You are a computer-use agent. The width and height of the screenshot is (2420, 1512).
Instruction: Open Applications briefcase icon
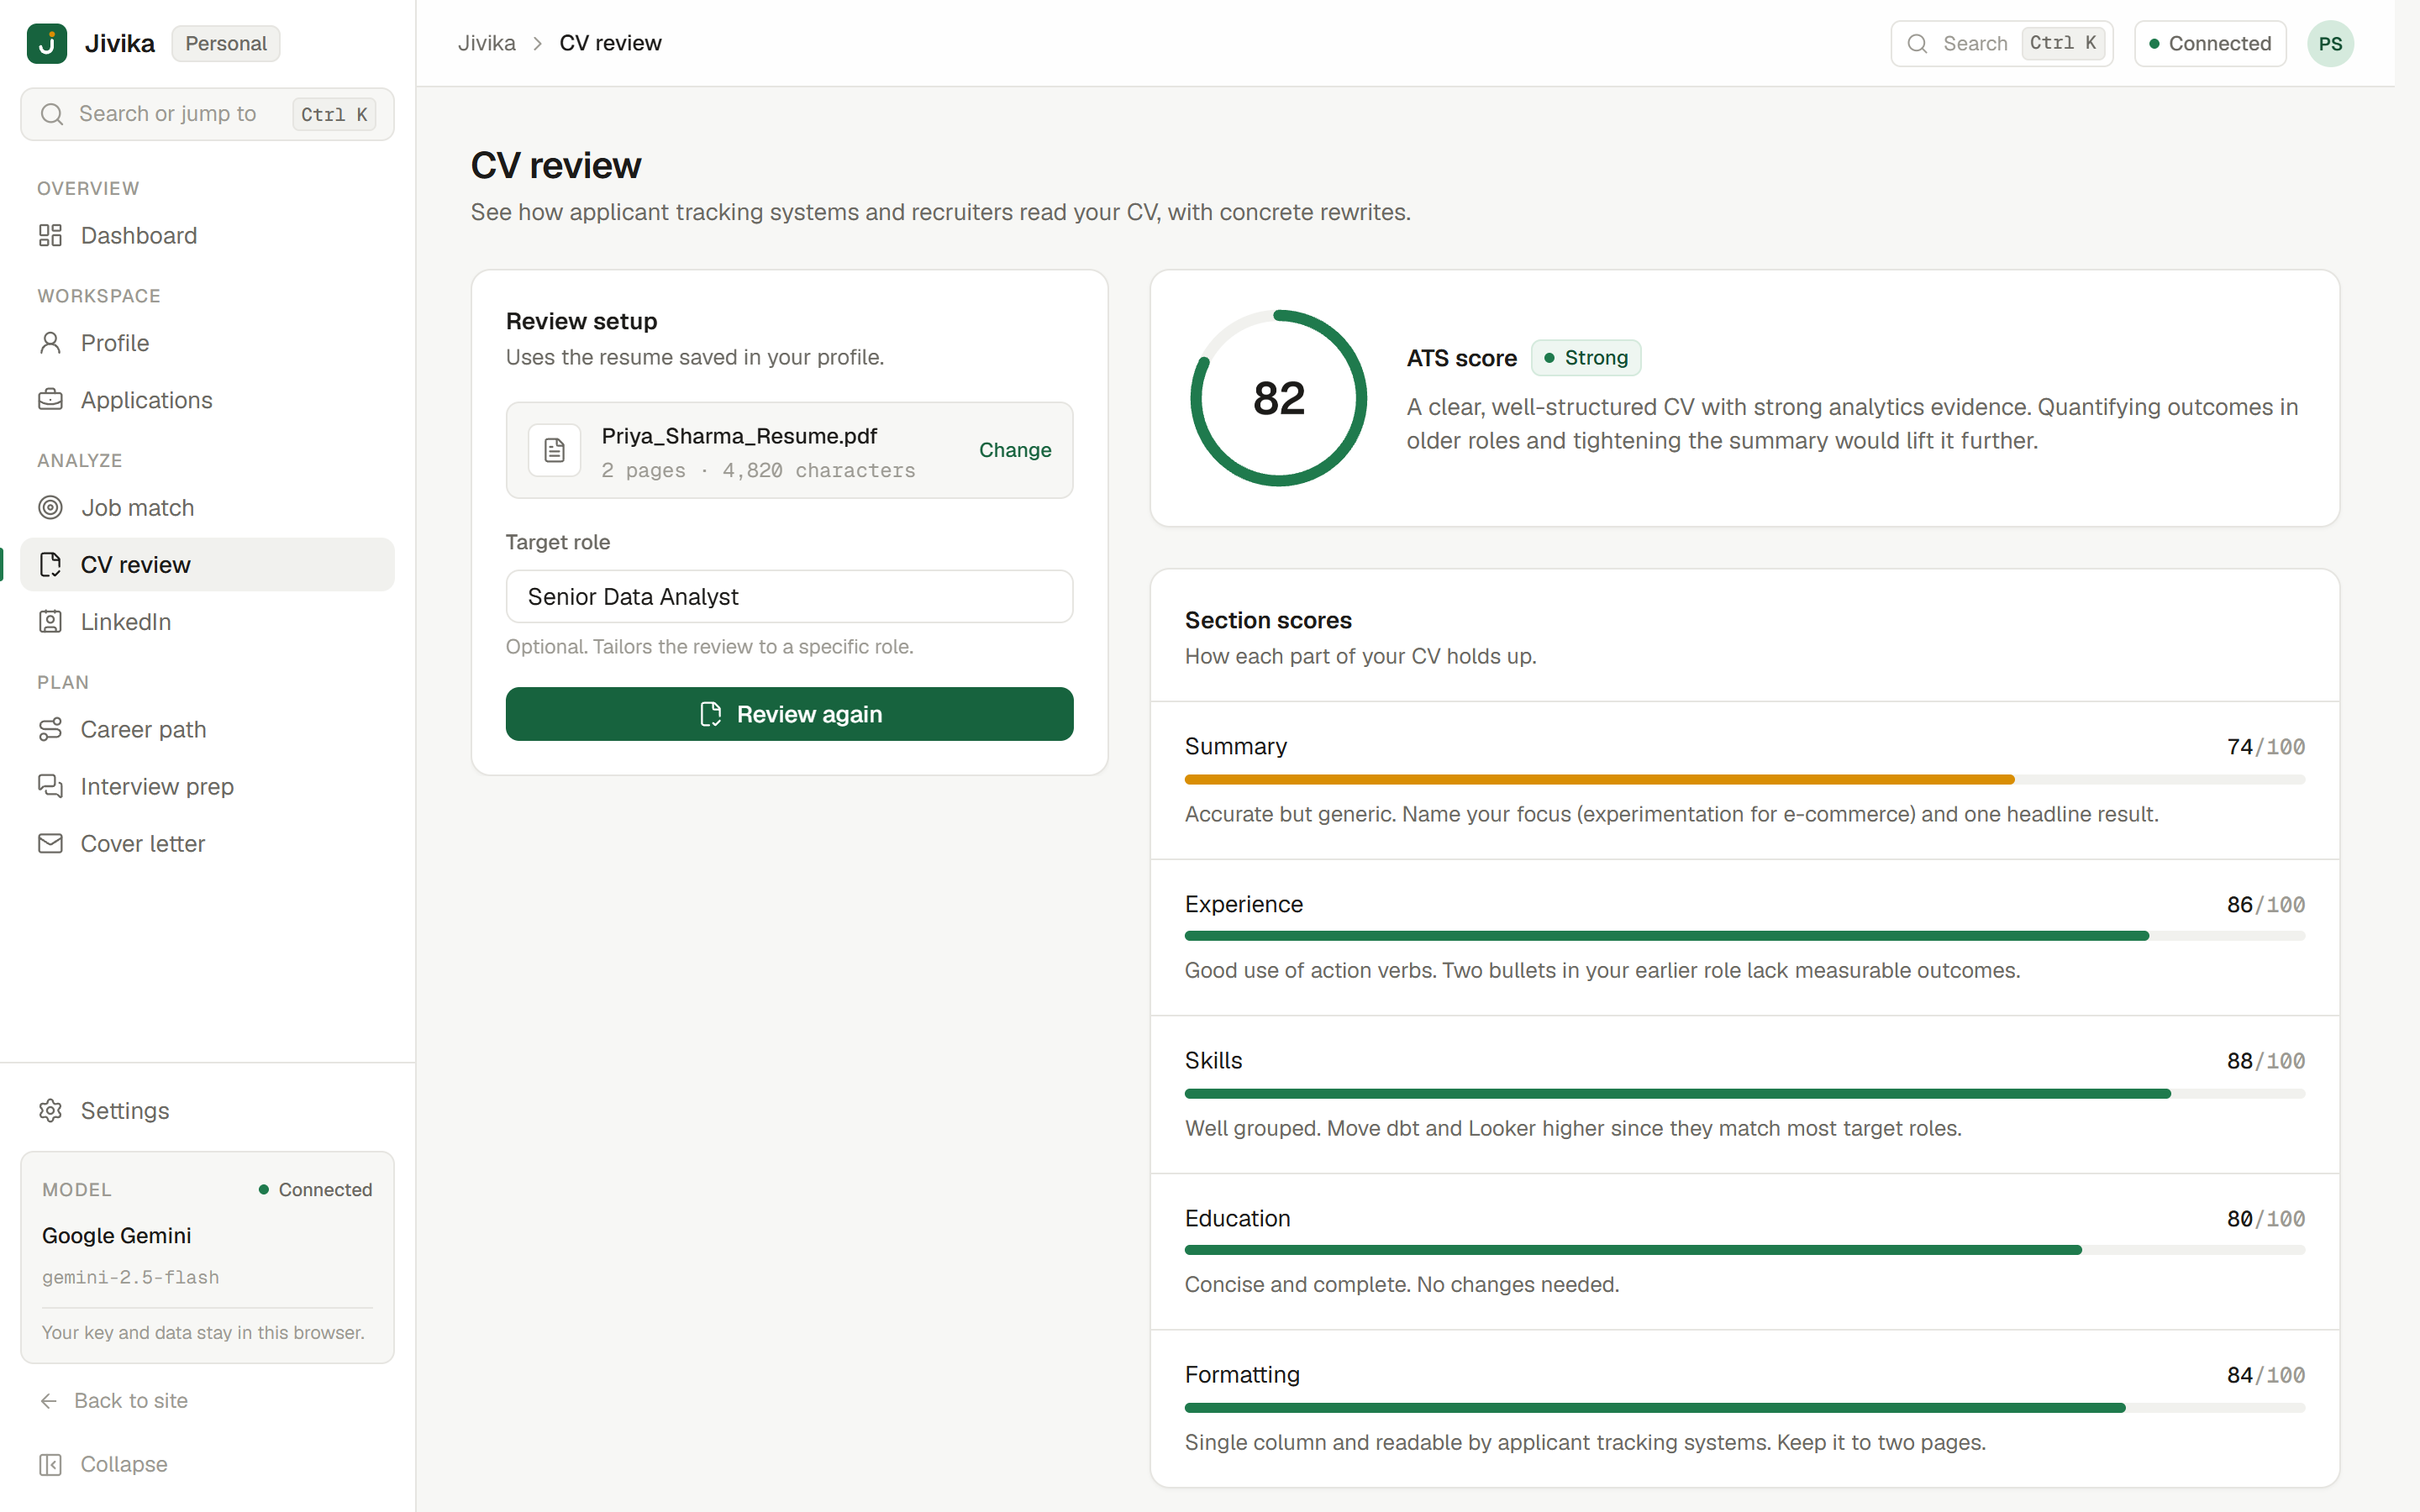50,400
